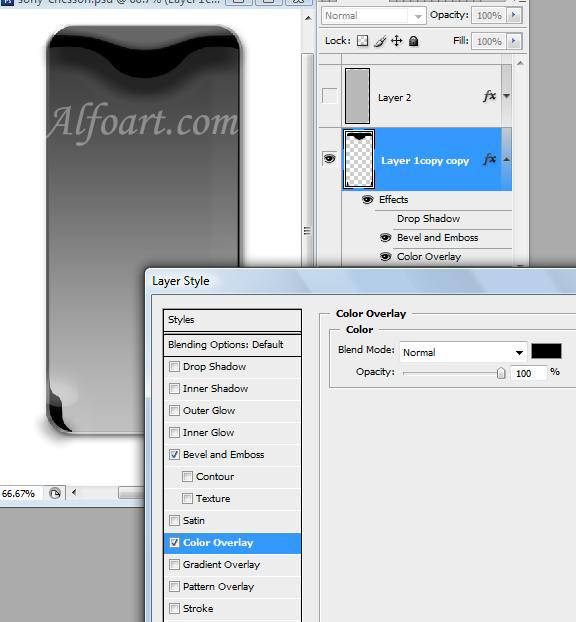576x622 pixels.
Task: Uncheck the Bevel and Emboss checkbox
Action: pos(174,454)
